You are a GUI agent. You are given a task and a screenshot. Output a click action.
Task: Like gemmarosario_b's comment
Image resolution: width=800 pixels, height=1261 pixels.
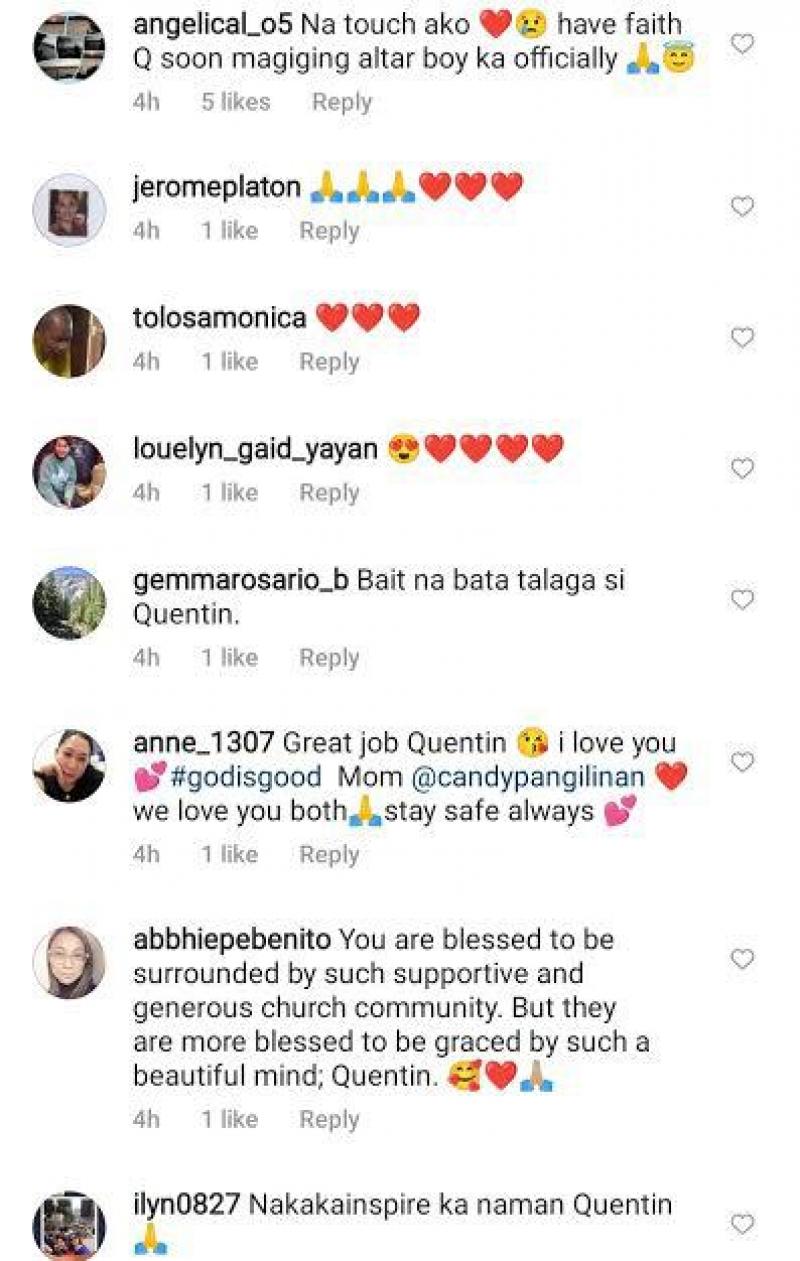pyautogui.click(x=742, y=600)
